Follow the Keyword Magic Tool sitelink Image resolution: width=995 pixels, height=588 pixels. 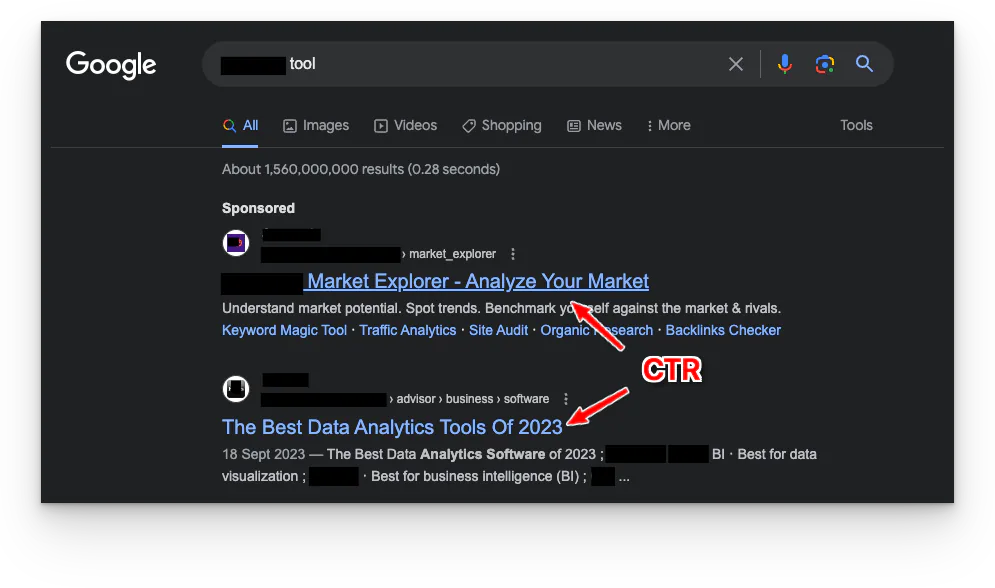tap(284, 330)
